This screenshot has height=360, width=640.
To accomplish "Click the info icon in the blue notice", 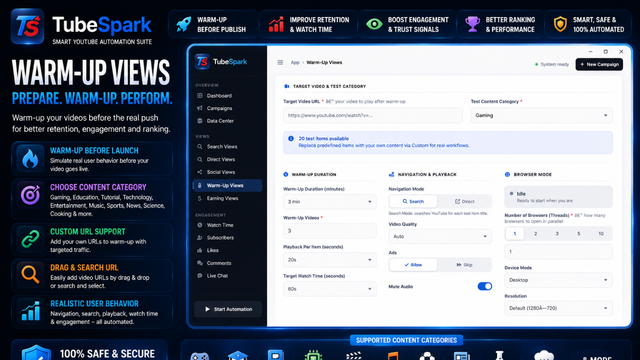I will (x=291, y=139).
